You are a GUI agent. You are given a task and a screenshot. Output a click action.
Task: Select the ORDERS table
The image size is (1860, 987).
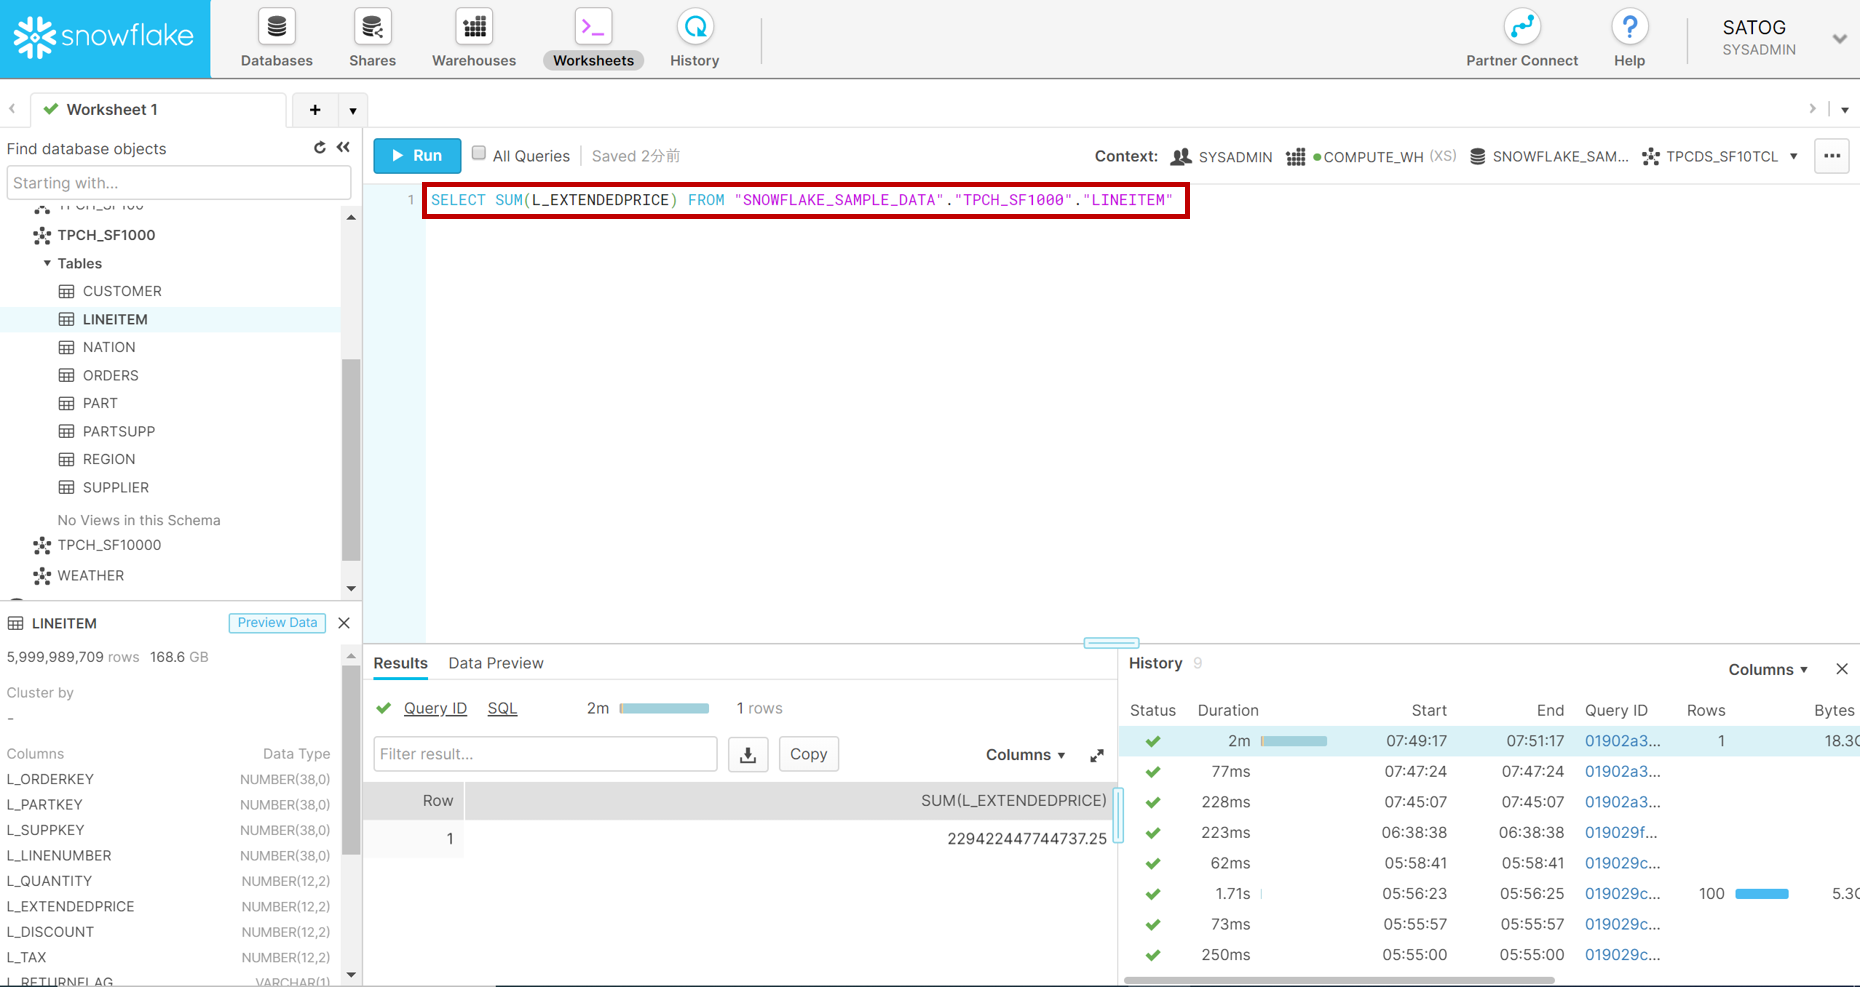(111, 375)
